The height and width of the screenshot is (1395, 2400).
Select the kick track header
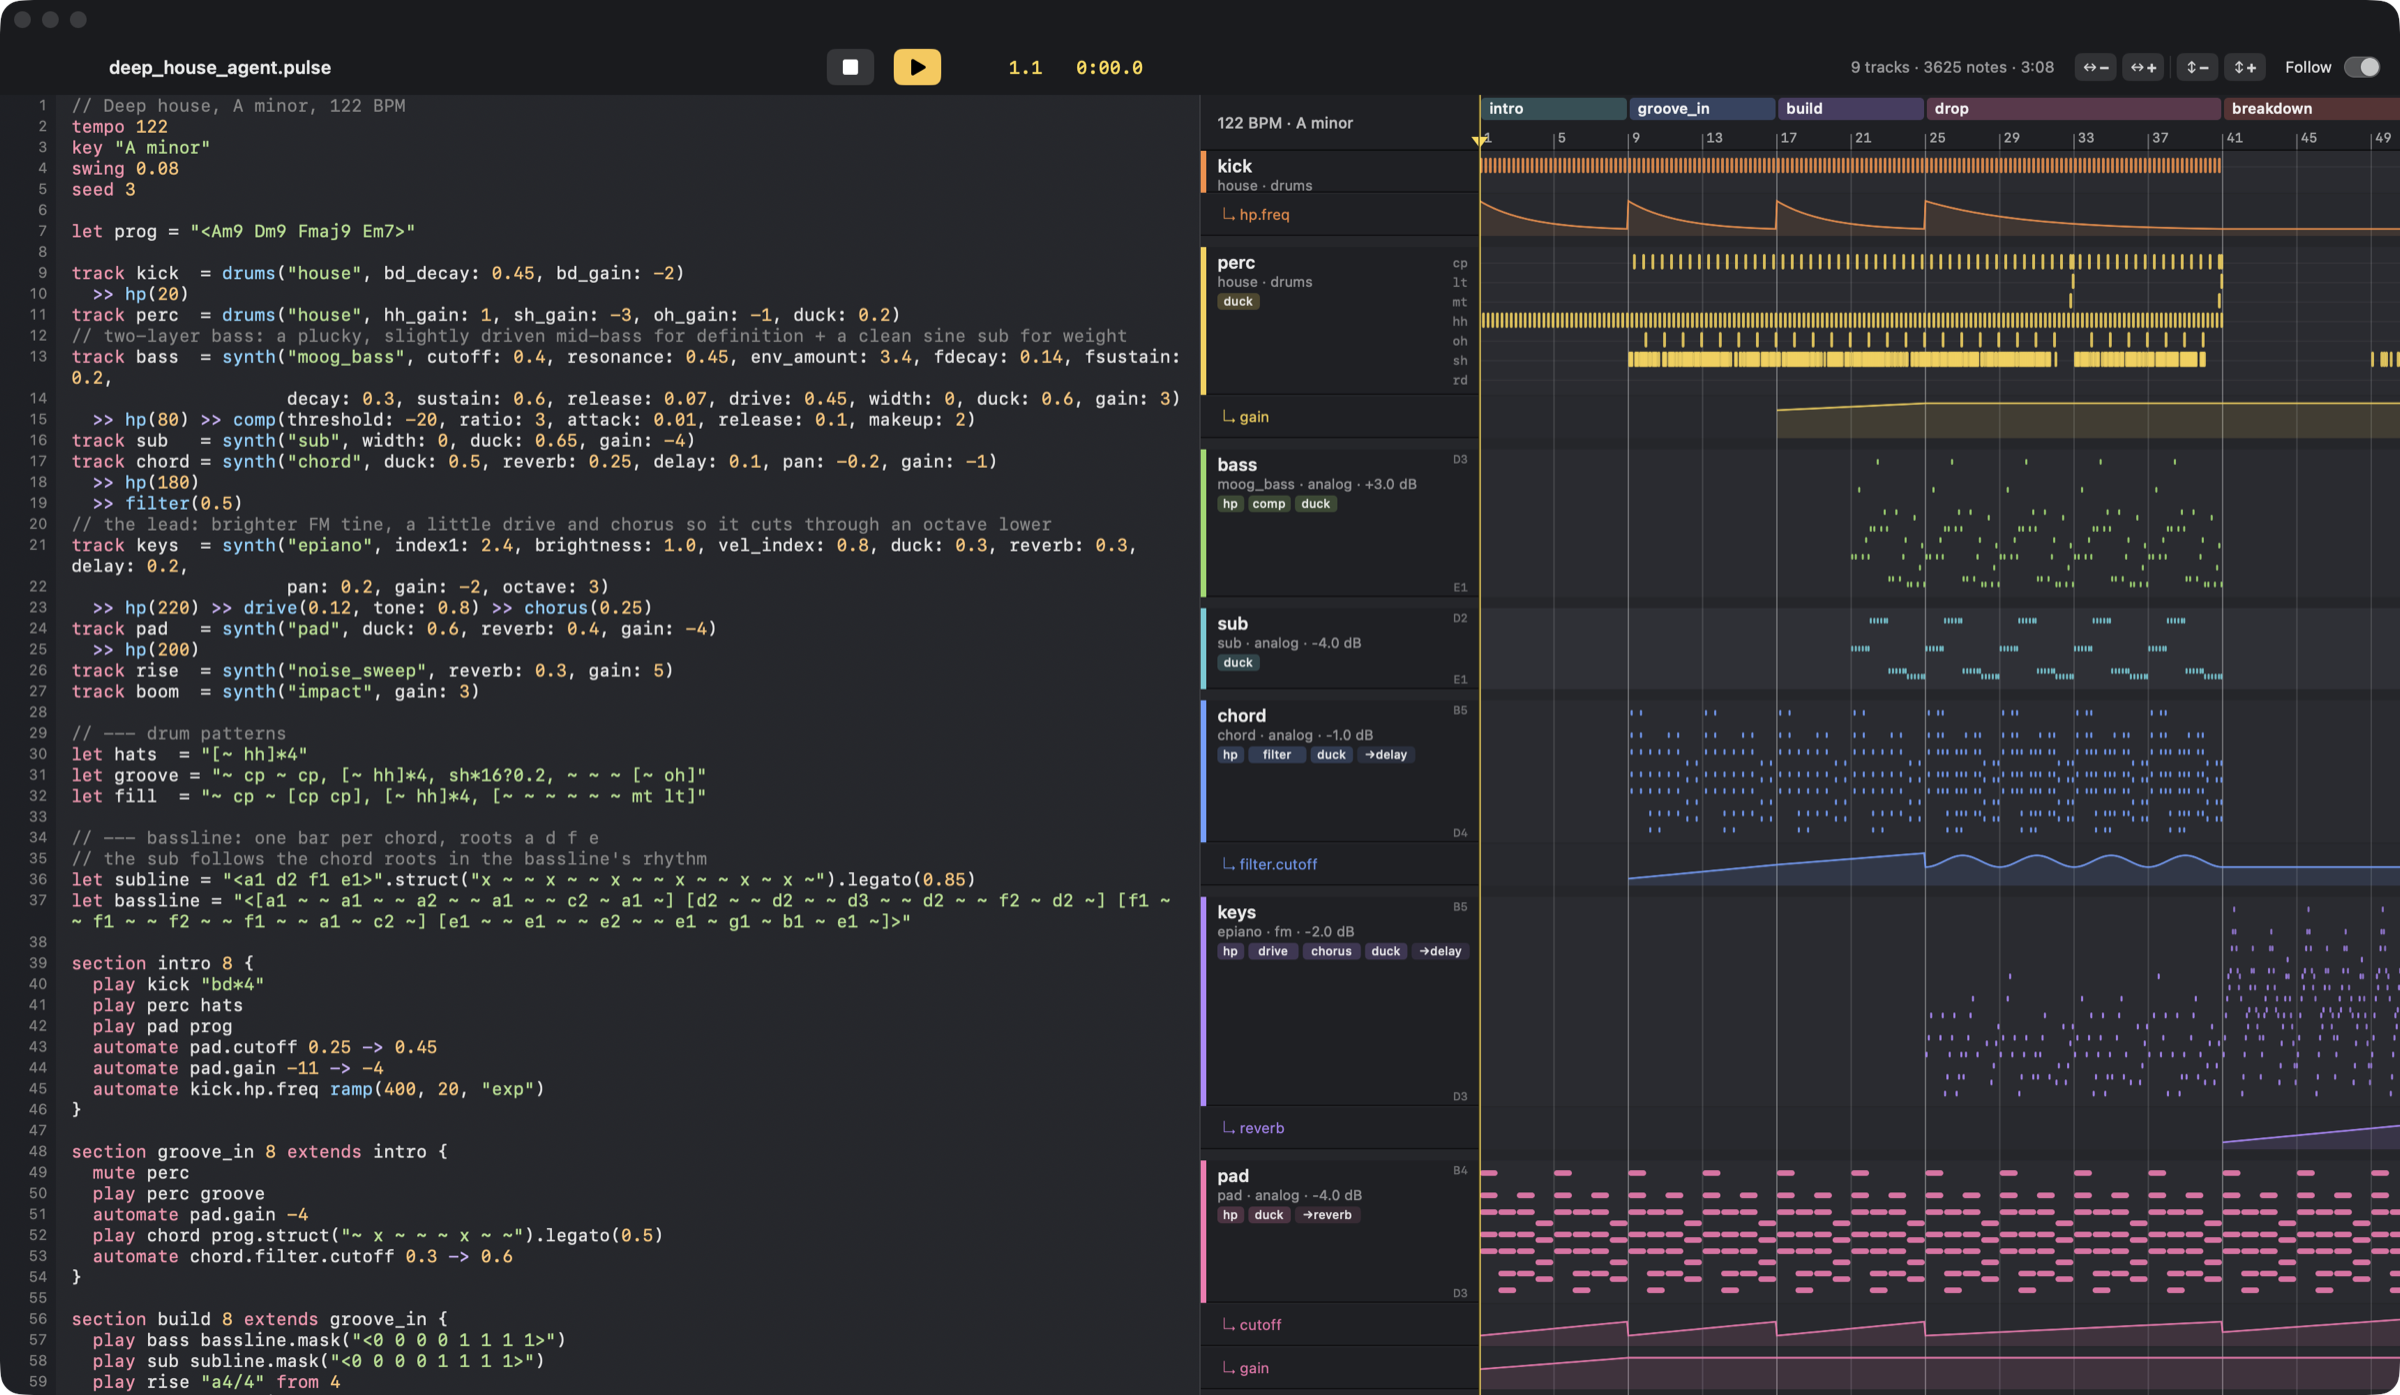[x=1340, y=174]
